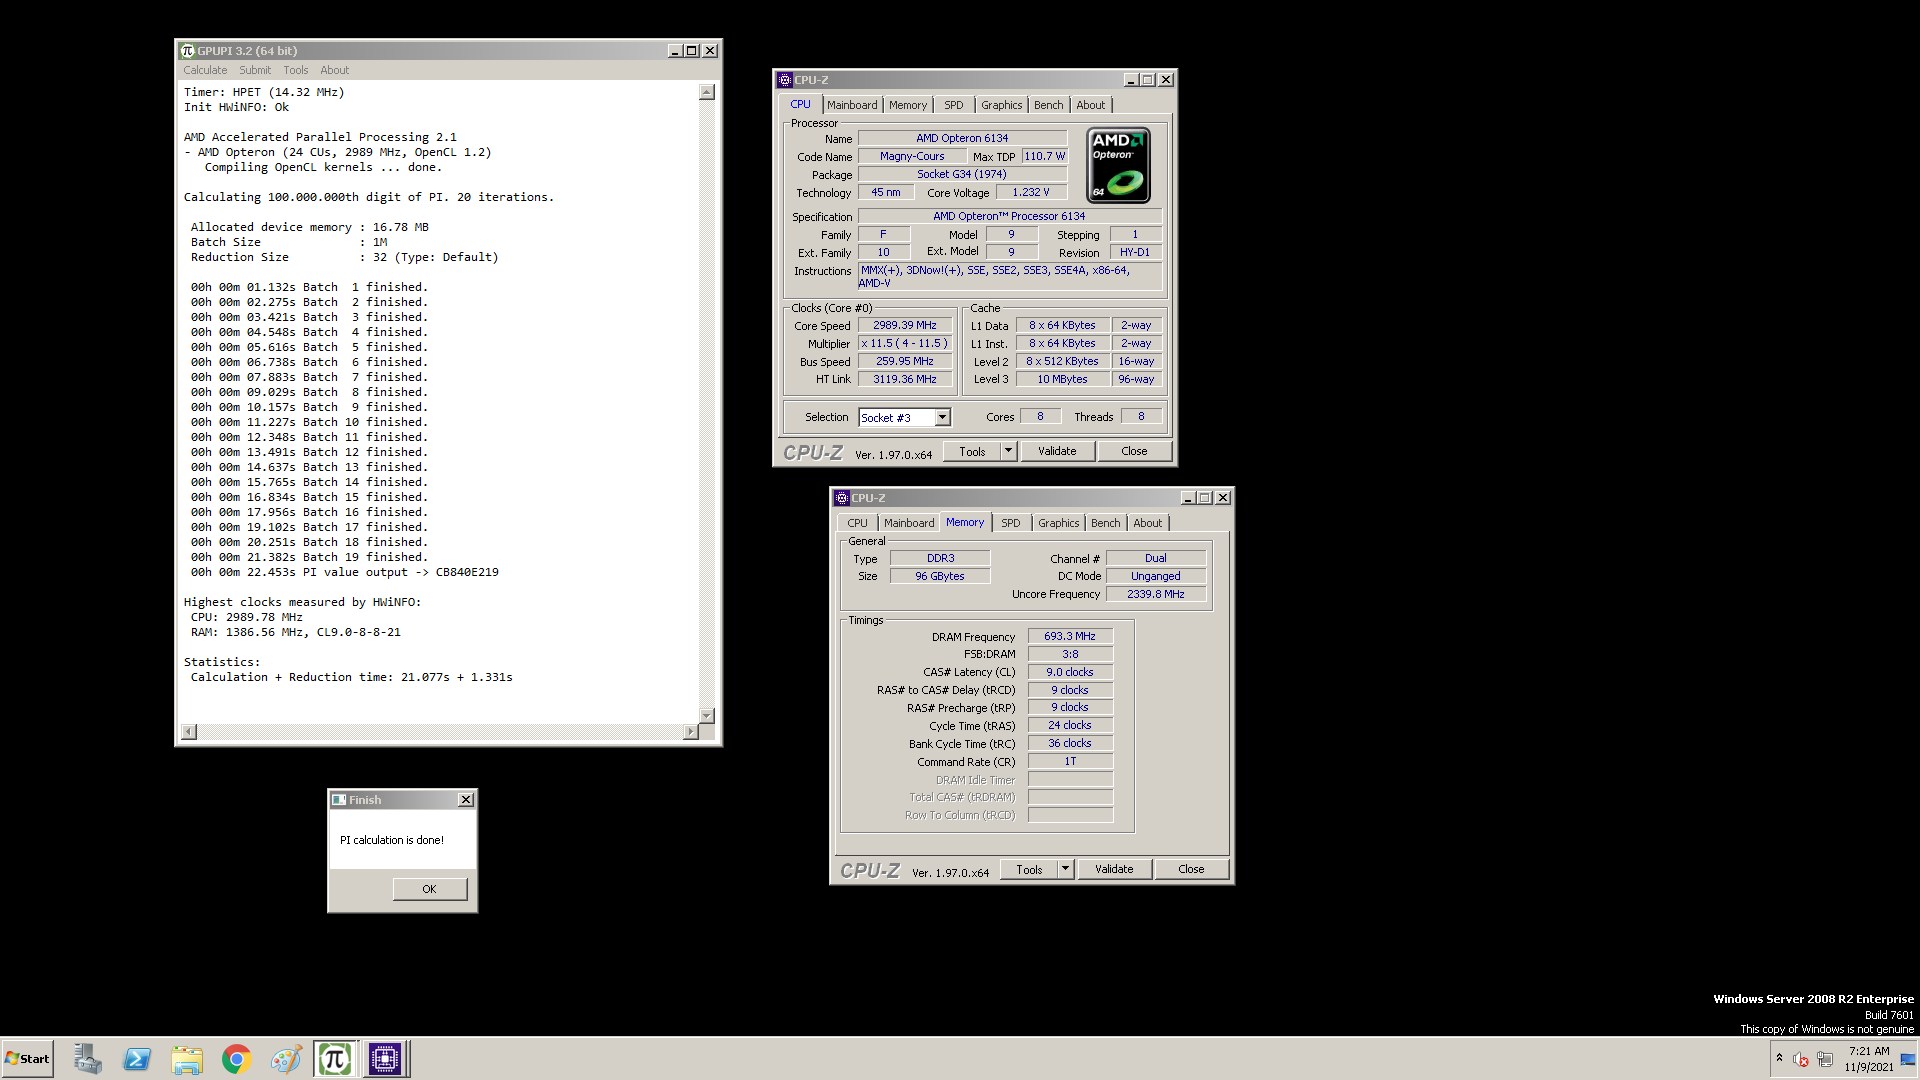The image size is (1920, 1080).
Task: Open Paint from the taskbar
Action: [286, 1059]
